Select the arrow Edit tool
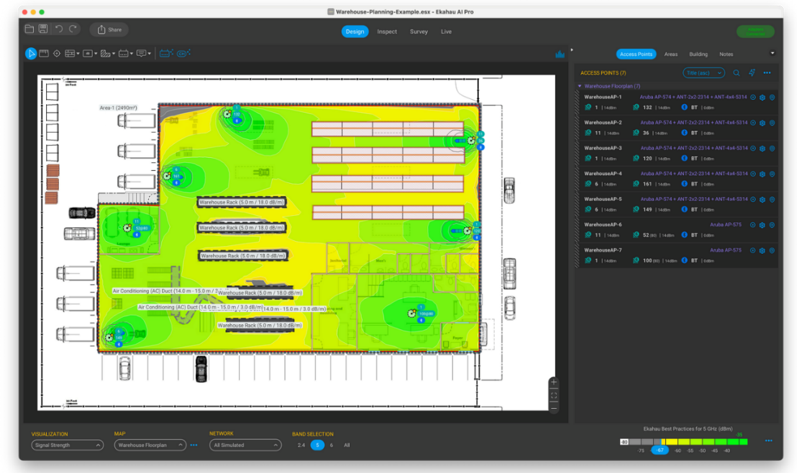 (30, 53)
